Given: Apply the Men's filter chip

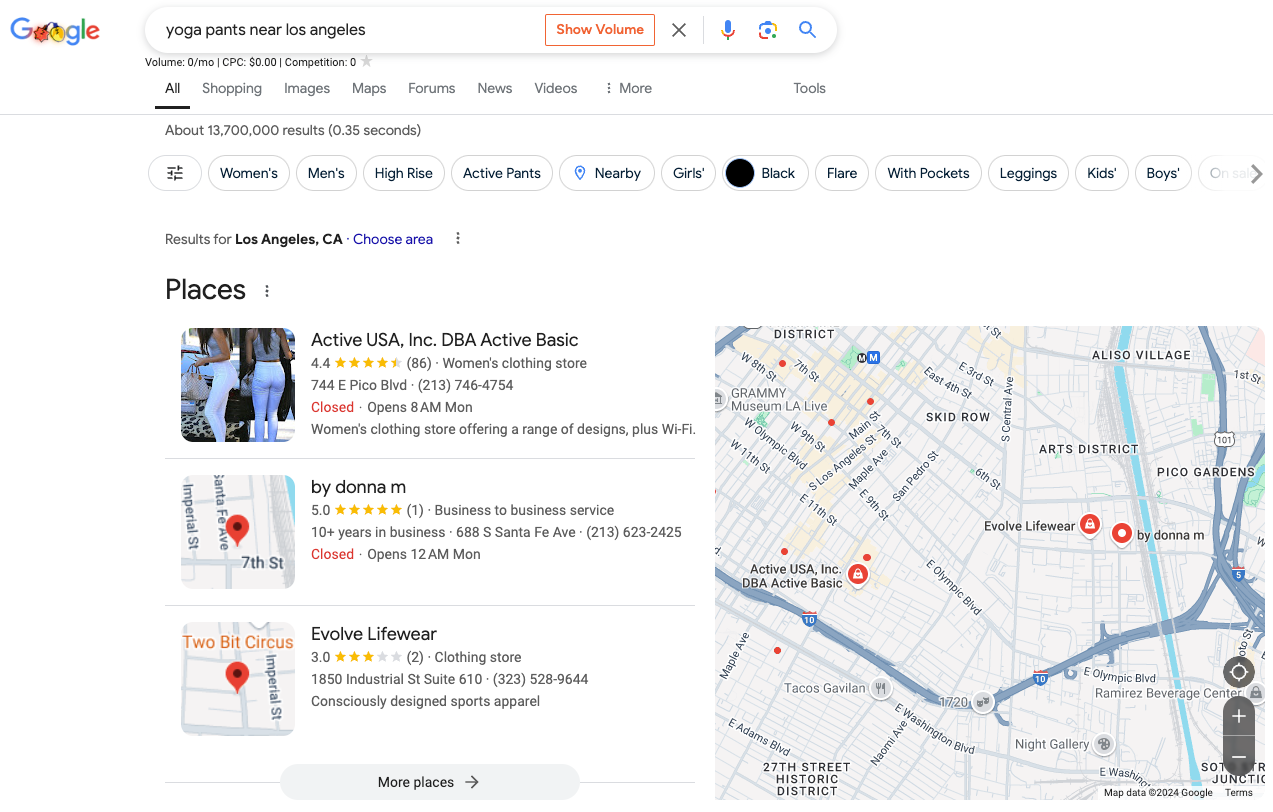Looking at the screenshot, I should tap(326, 173).
